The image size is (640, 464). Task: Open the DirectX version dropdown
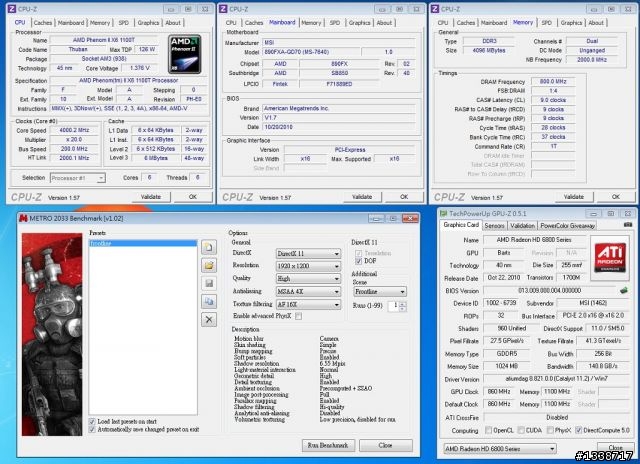pyautogui.click(x=308, y=253)
